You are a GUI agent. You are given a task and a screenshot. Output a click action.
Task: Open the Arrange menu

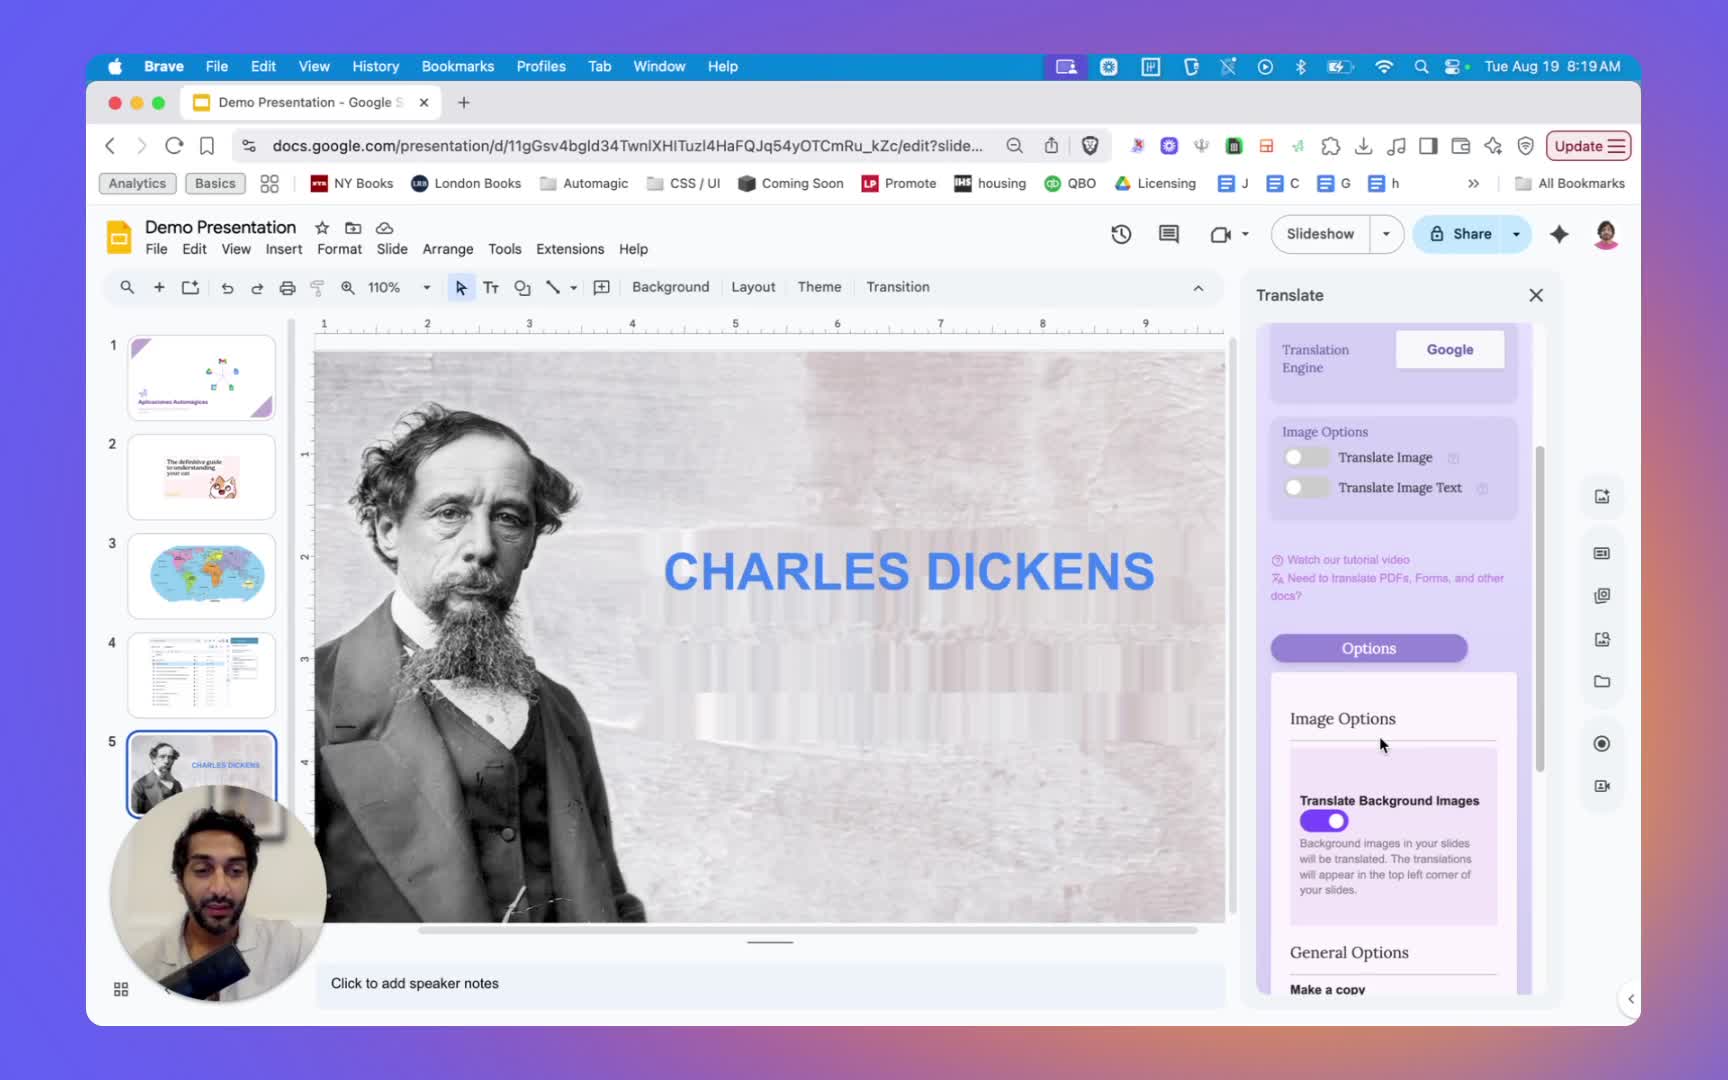447,249
